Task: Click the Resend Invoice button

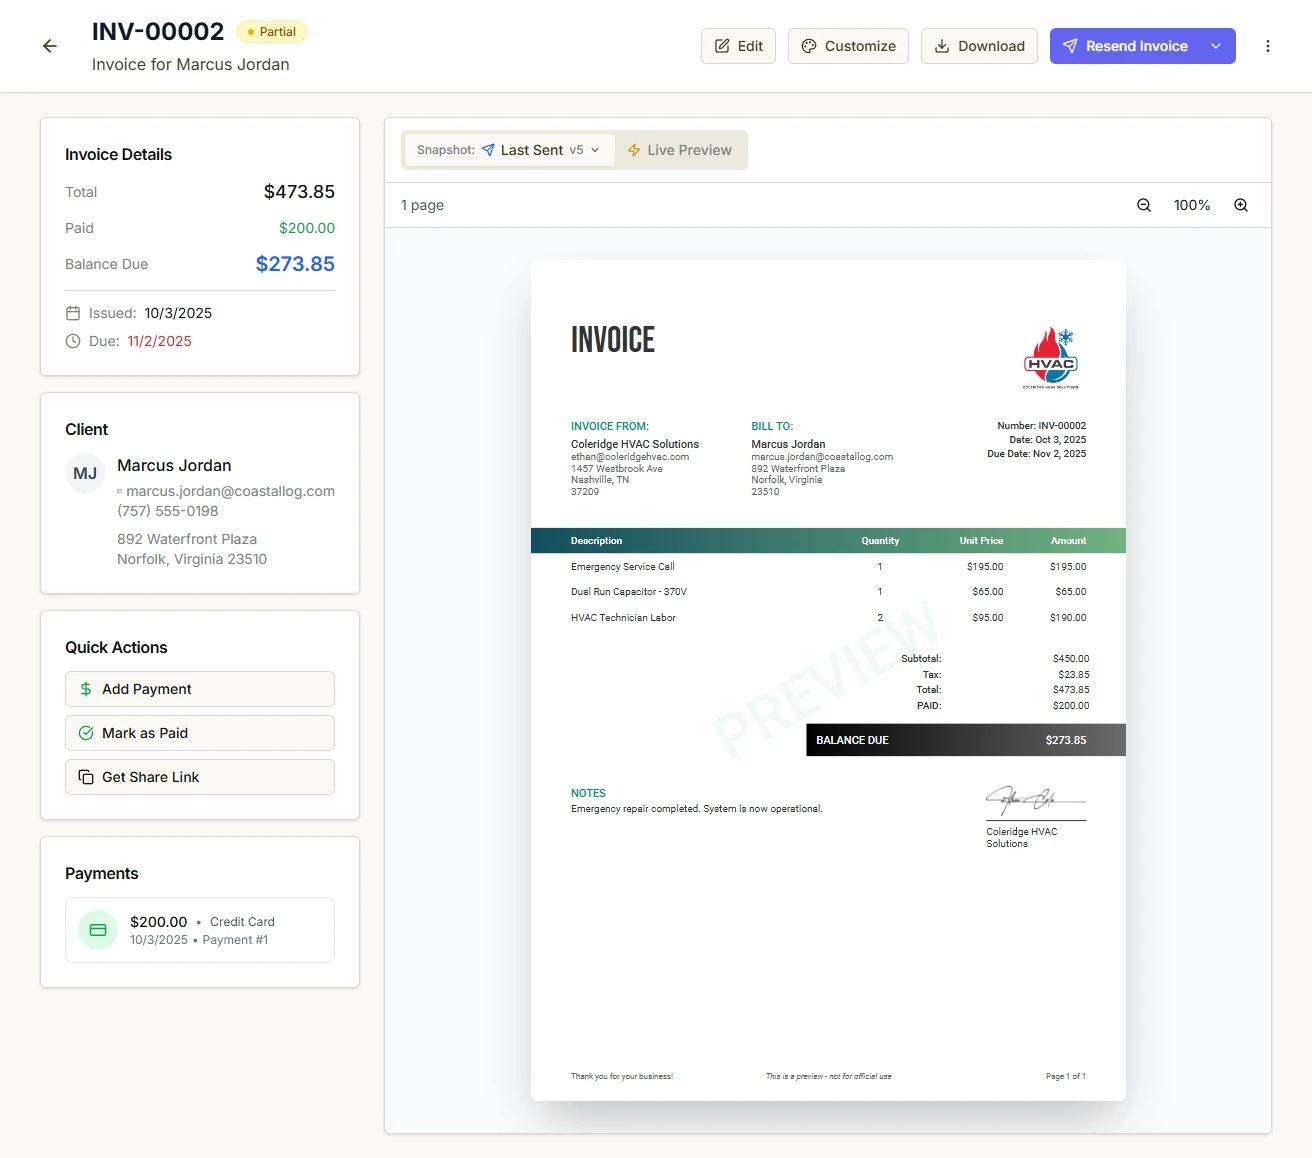Action: click(x=1131, y=45)
